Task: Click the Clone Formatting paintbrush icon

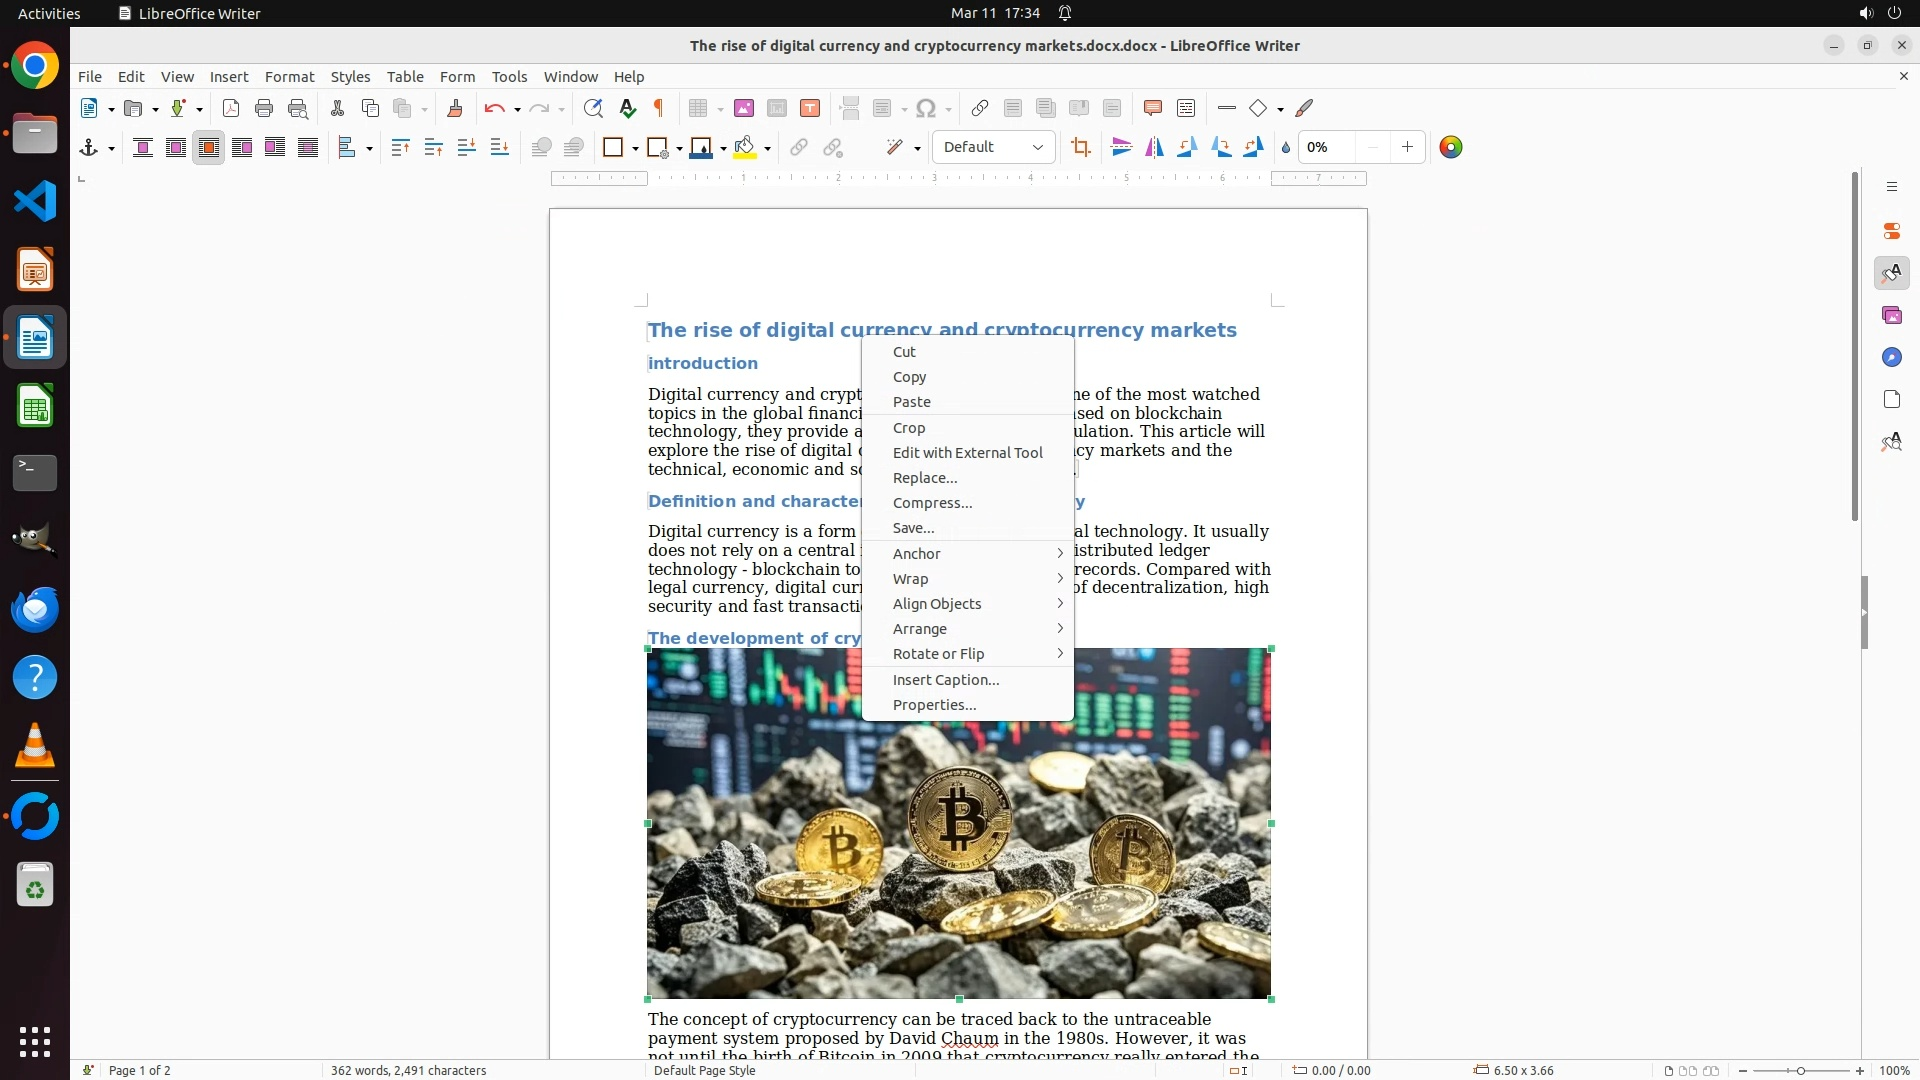Action: point(455,109)
